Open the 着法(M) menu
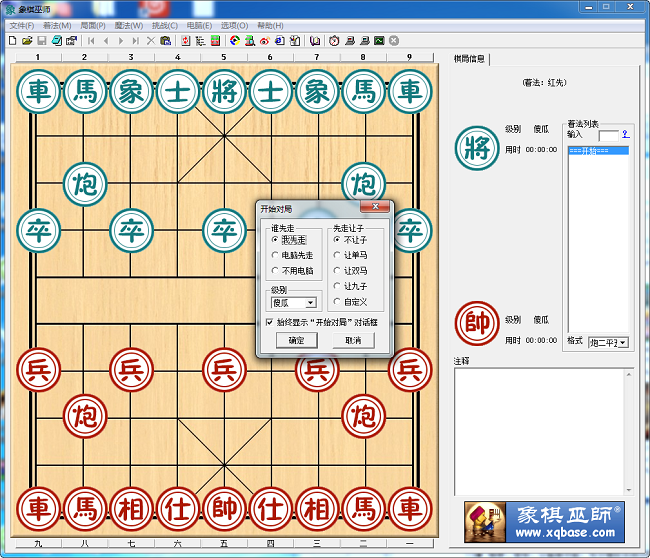Image resolution: width=650 pixels, height=558 pixels. tap(57, 26)
